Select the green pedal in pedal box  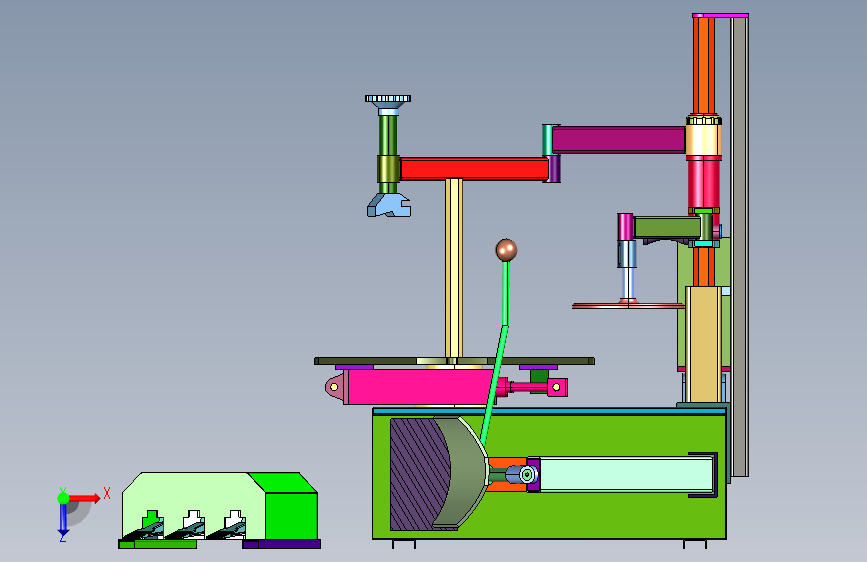(152, 520)
